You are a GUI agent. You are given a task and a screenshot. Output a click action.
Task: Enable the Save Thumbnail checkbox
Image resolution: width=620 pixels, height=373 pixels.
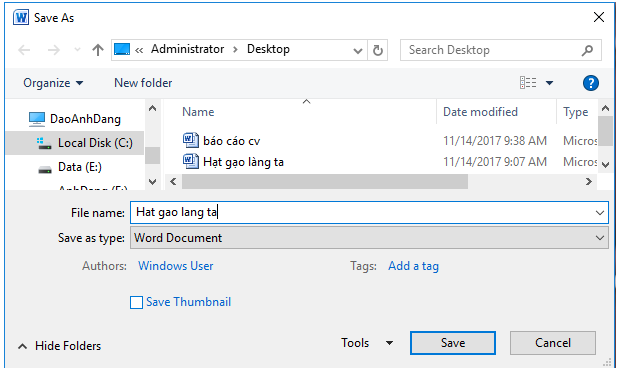136,303
